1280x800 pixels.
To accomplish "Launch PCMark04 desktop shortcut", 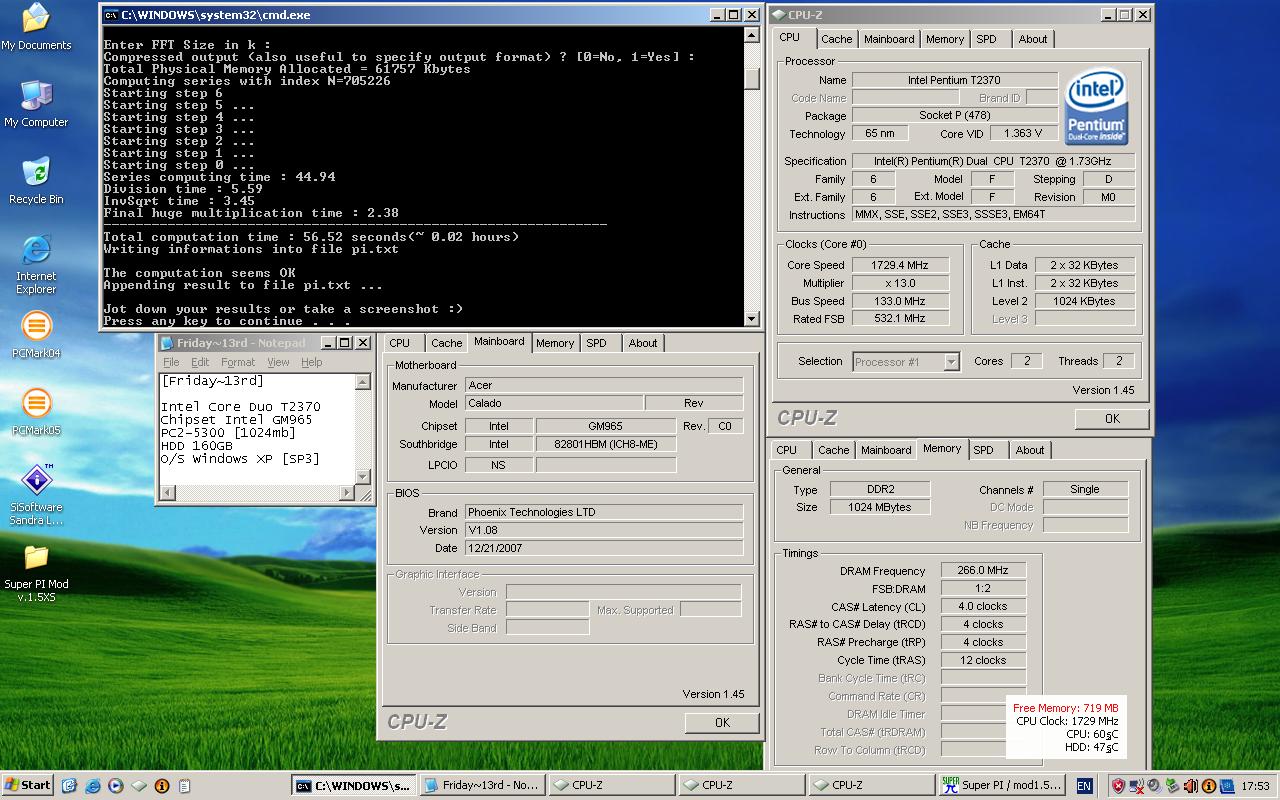I will coord(36,335).
